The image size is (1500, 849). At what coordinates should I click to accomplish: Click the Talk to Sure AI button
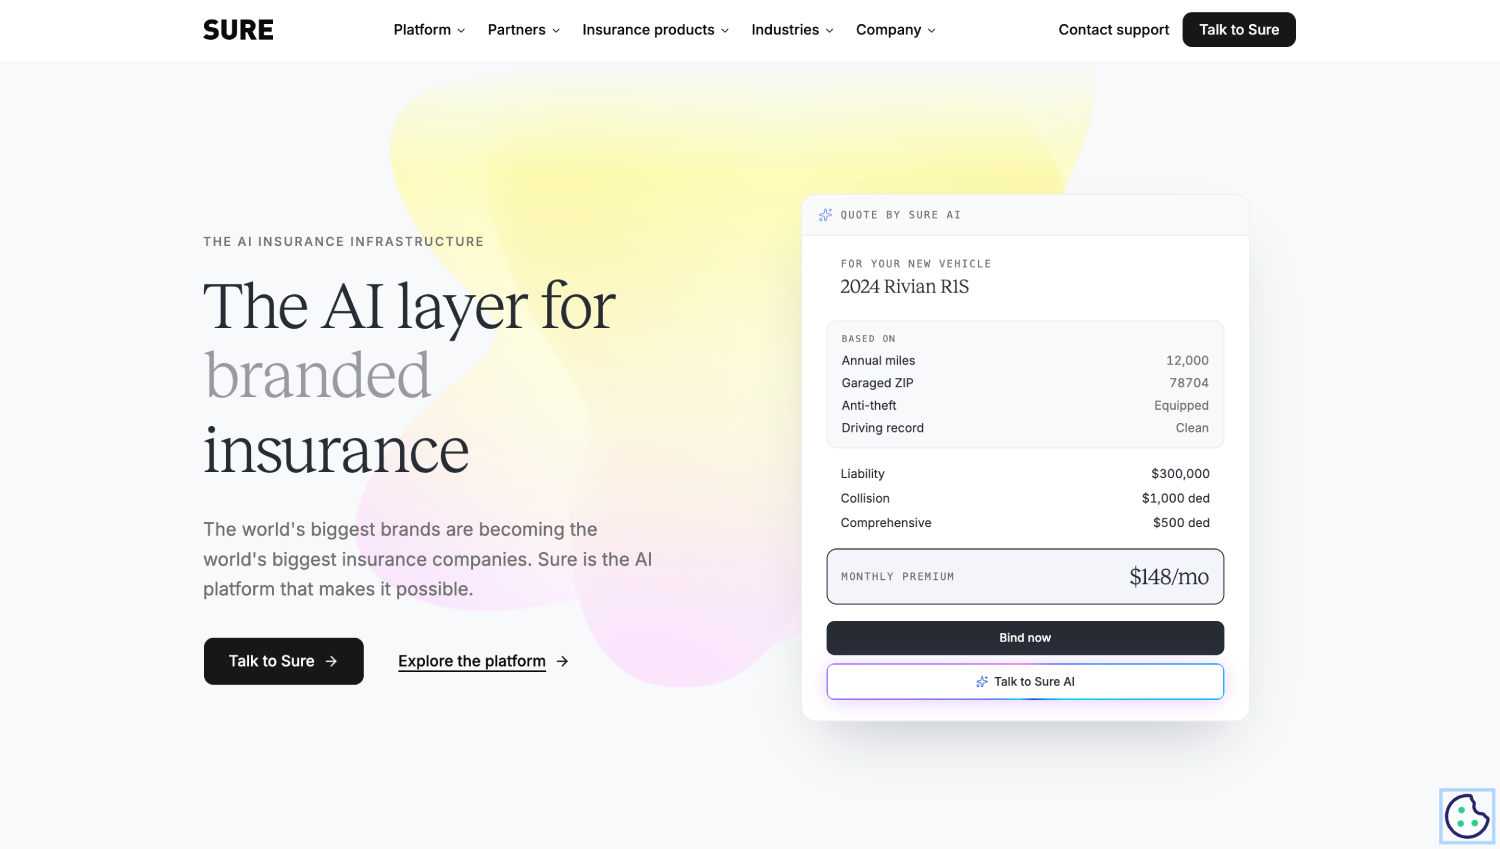1025,682
